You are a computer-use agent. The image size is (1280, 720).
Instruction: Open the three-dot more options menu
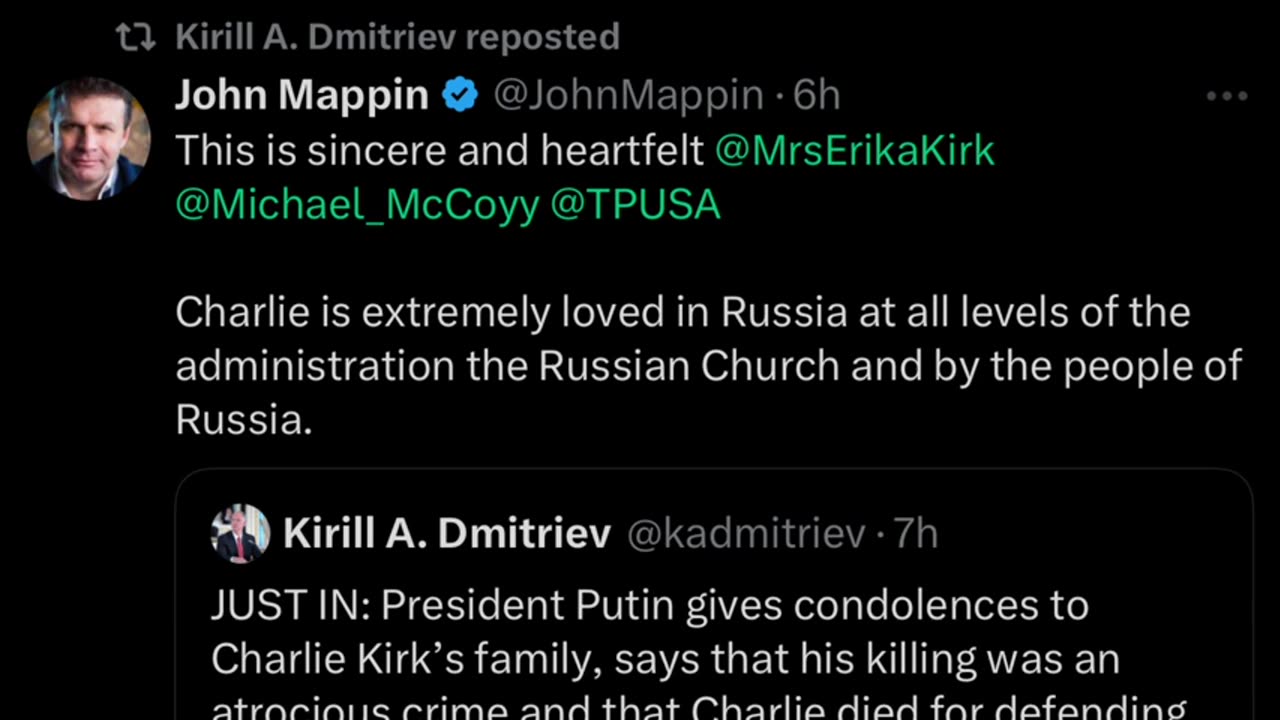pyautogui.click(x=1227, y=96)
